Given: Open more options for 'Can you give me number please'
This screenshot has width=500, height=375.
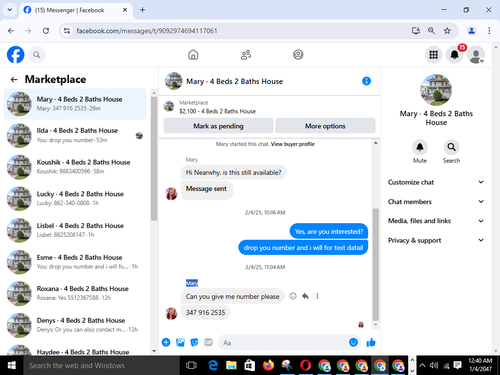Looking at the screenshot, I should click(317, 296).
